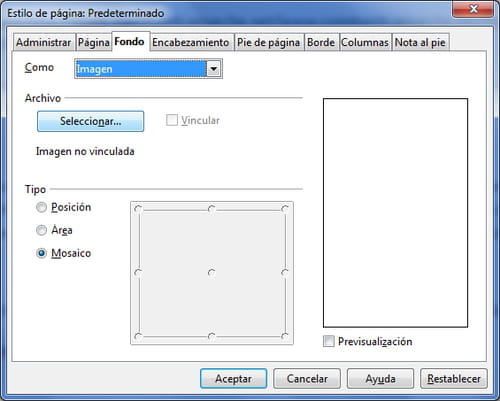Open the Encabezamiento tab

(191, 43)
